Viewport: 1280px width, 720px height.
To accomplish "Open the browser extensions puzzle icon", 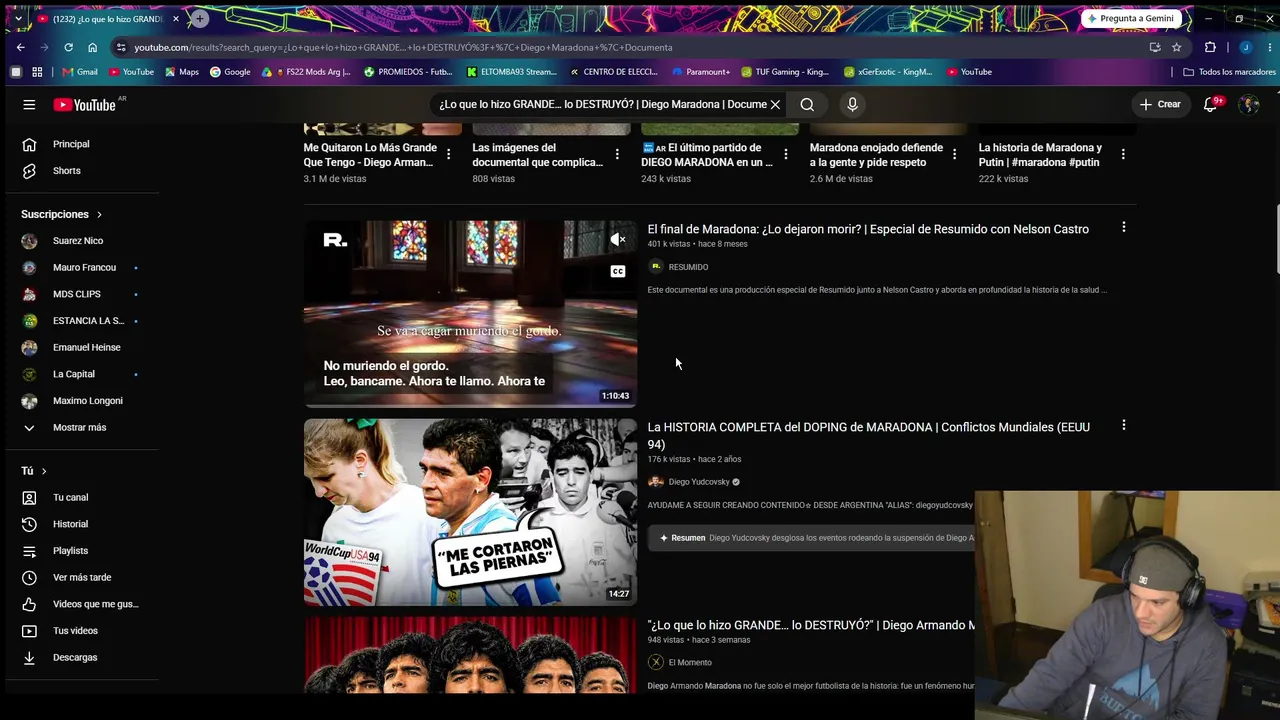I will [1210, 47].
